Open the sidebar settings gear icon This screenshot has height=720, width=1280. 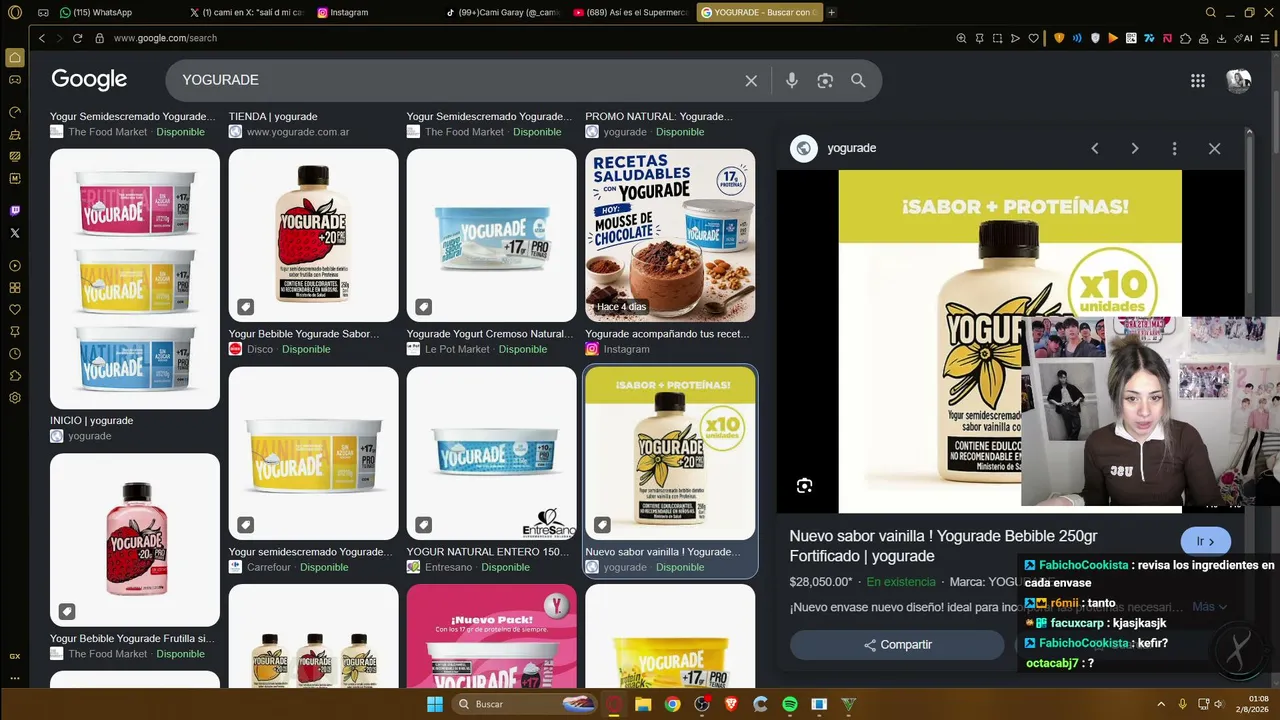[x=15, y=398]
